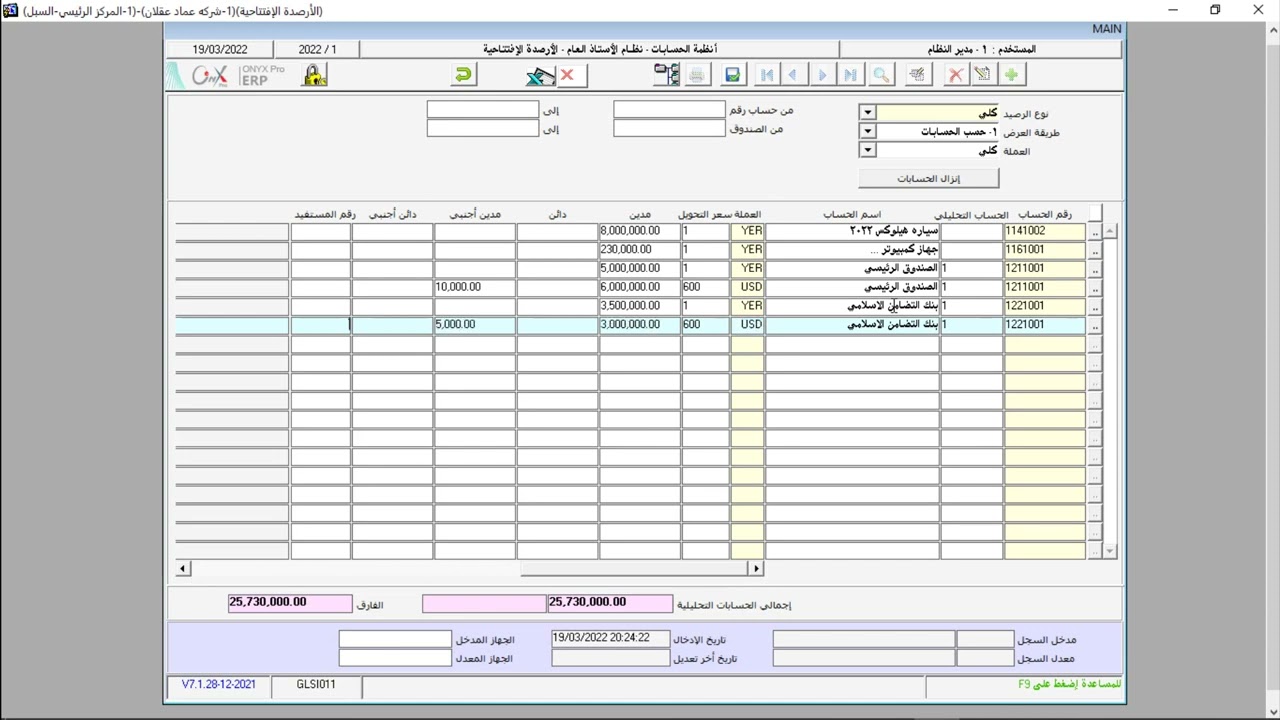Click the إلى field beside من حساب رقم
The height and width of the screenshot is (720, 1280).
click(483, 110)
